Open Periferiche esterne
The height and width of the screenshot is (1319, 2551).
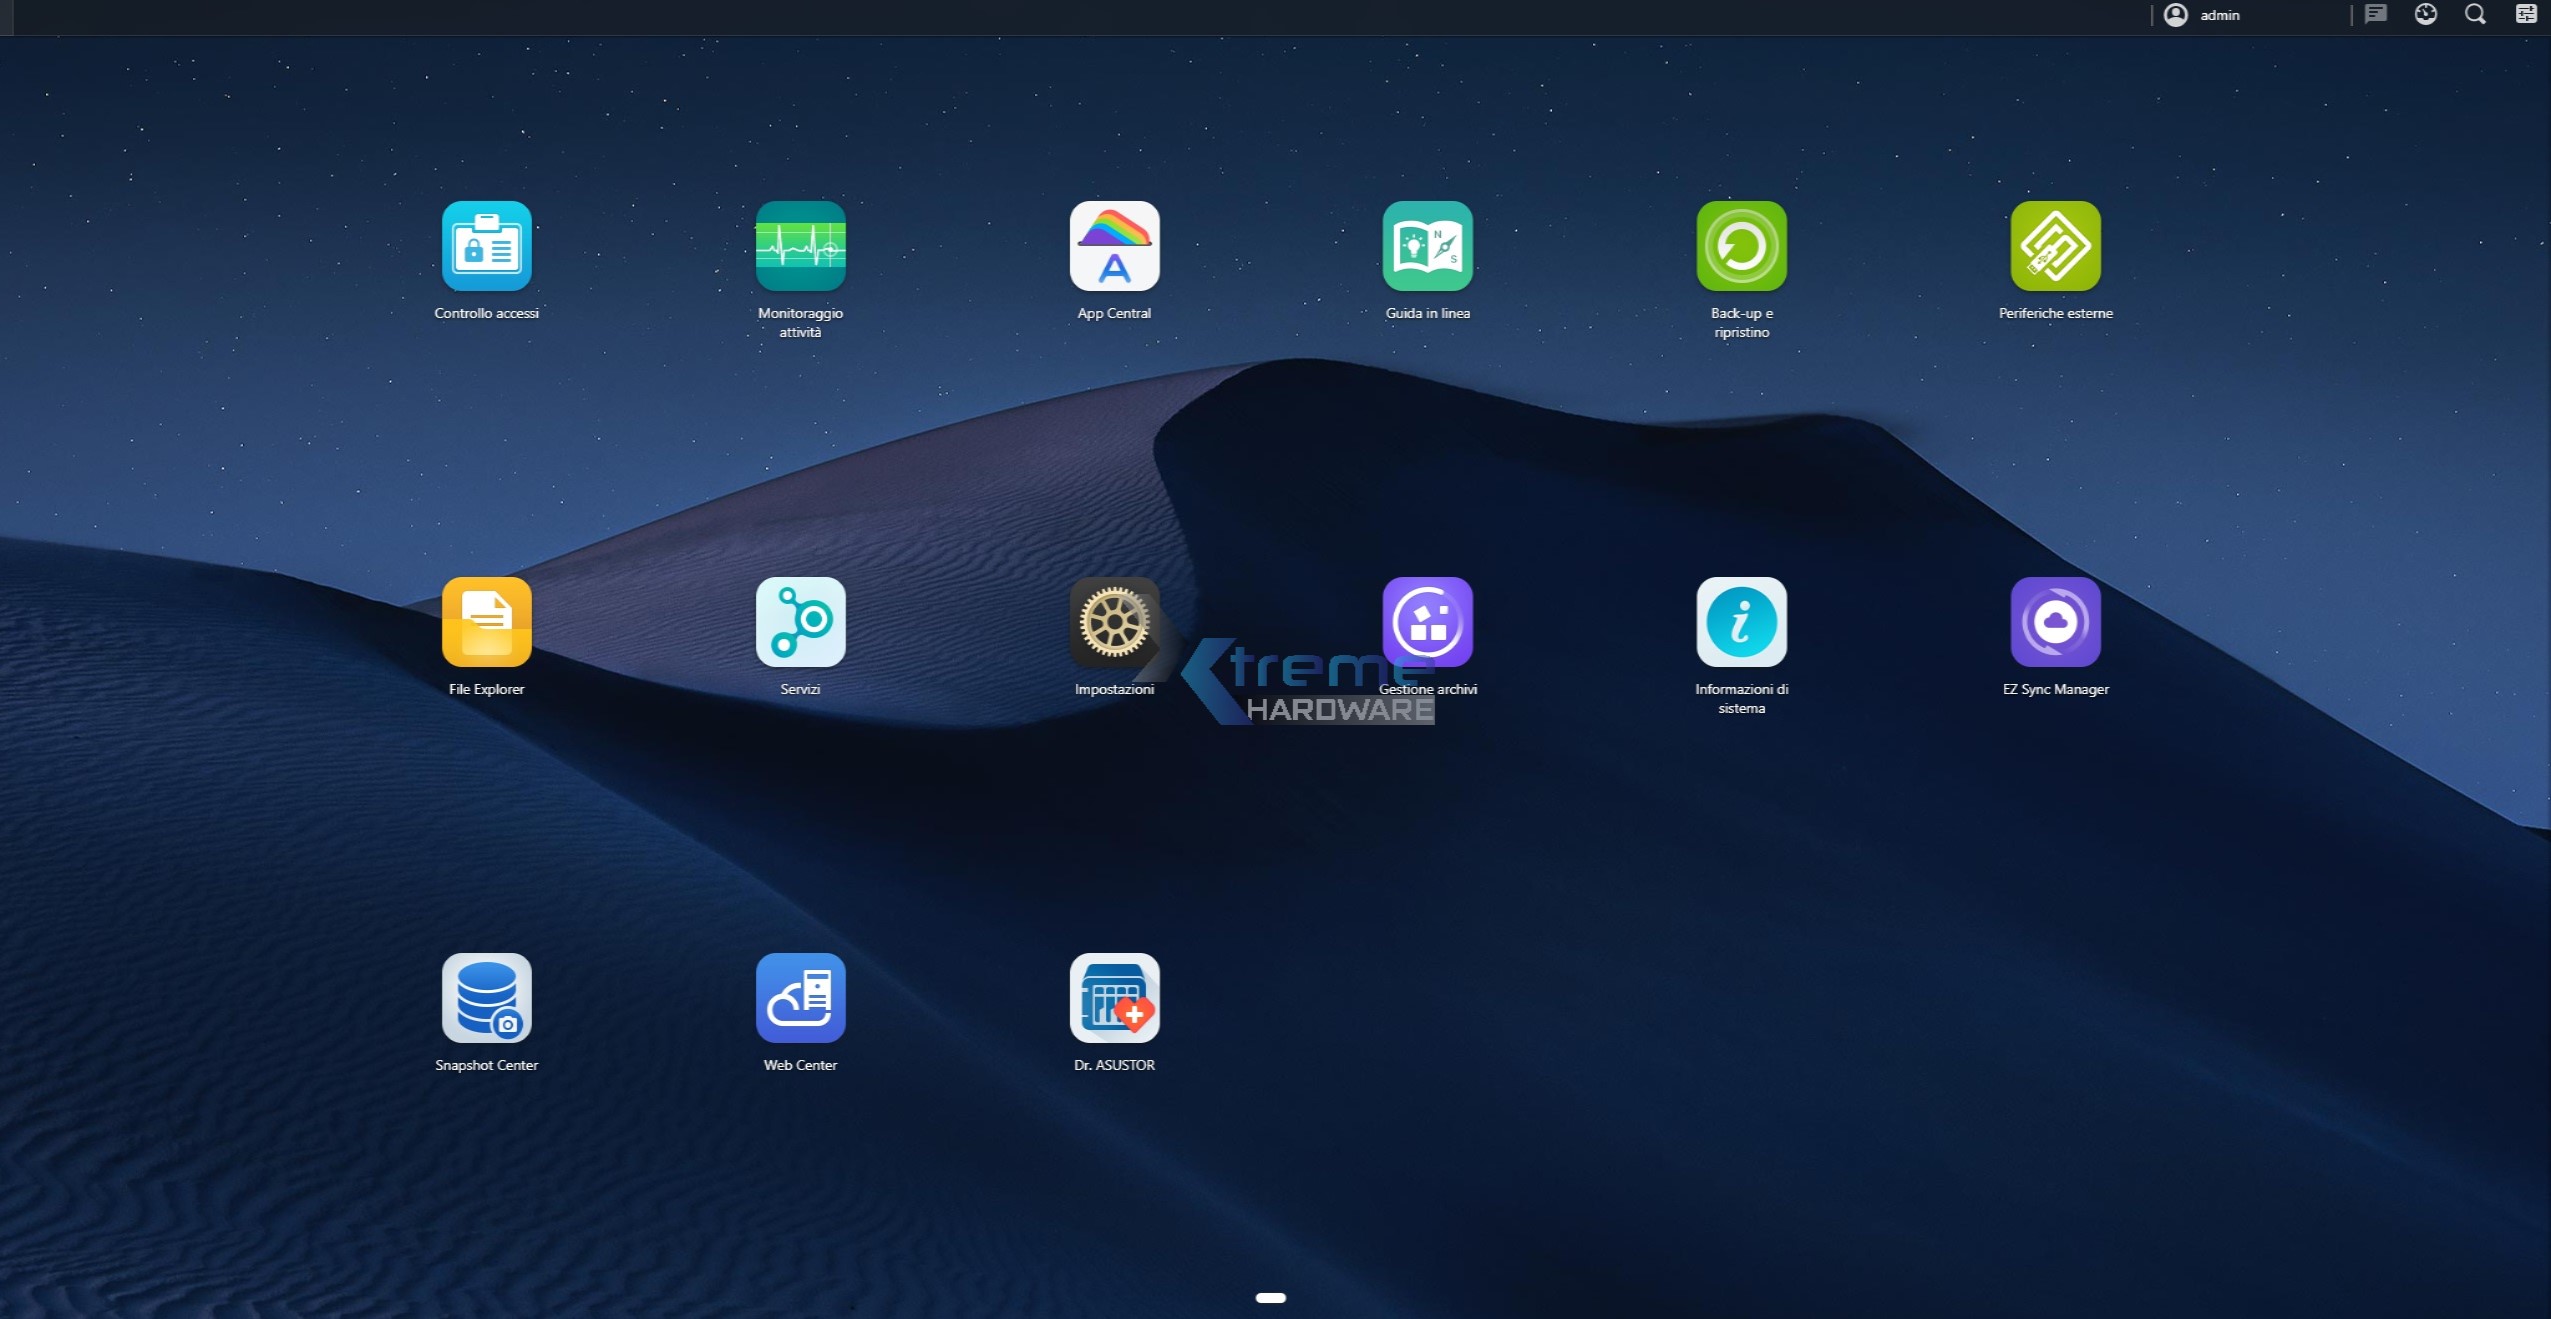(2055, 246)
